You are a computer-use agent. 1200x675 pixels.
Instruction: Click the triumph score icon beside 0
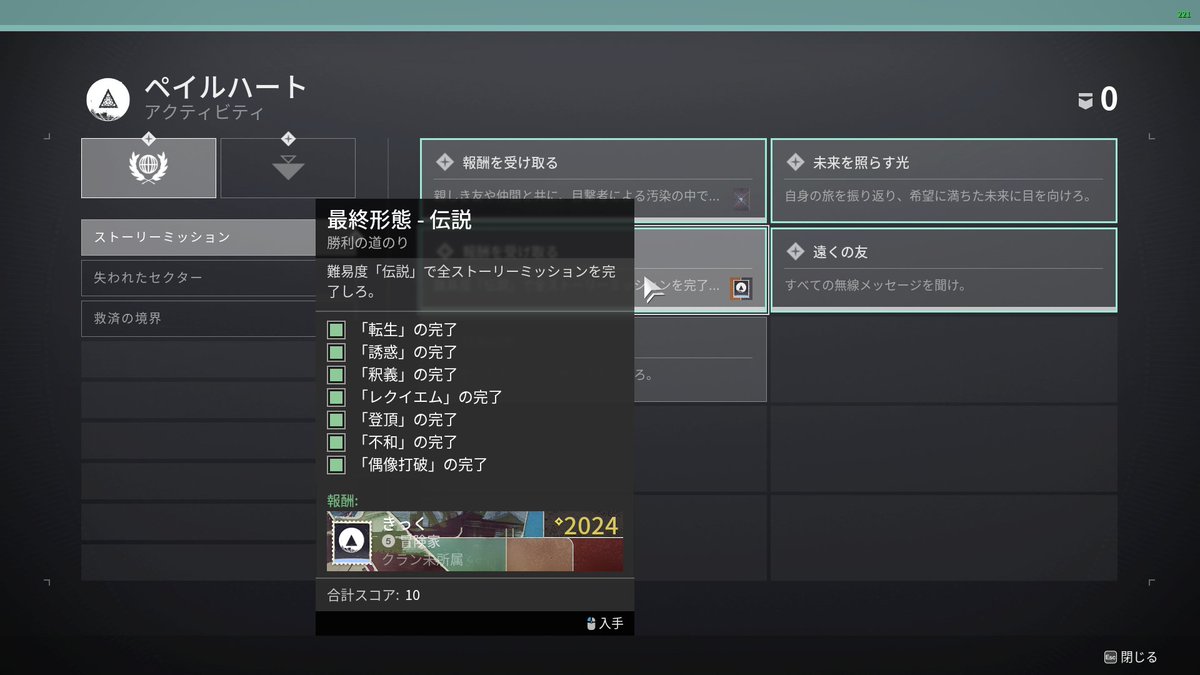[x=1084, y=99]
